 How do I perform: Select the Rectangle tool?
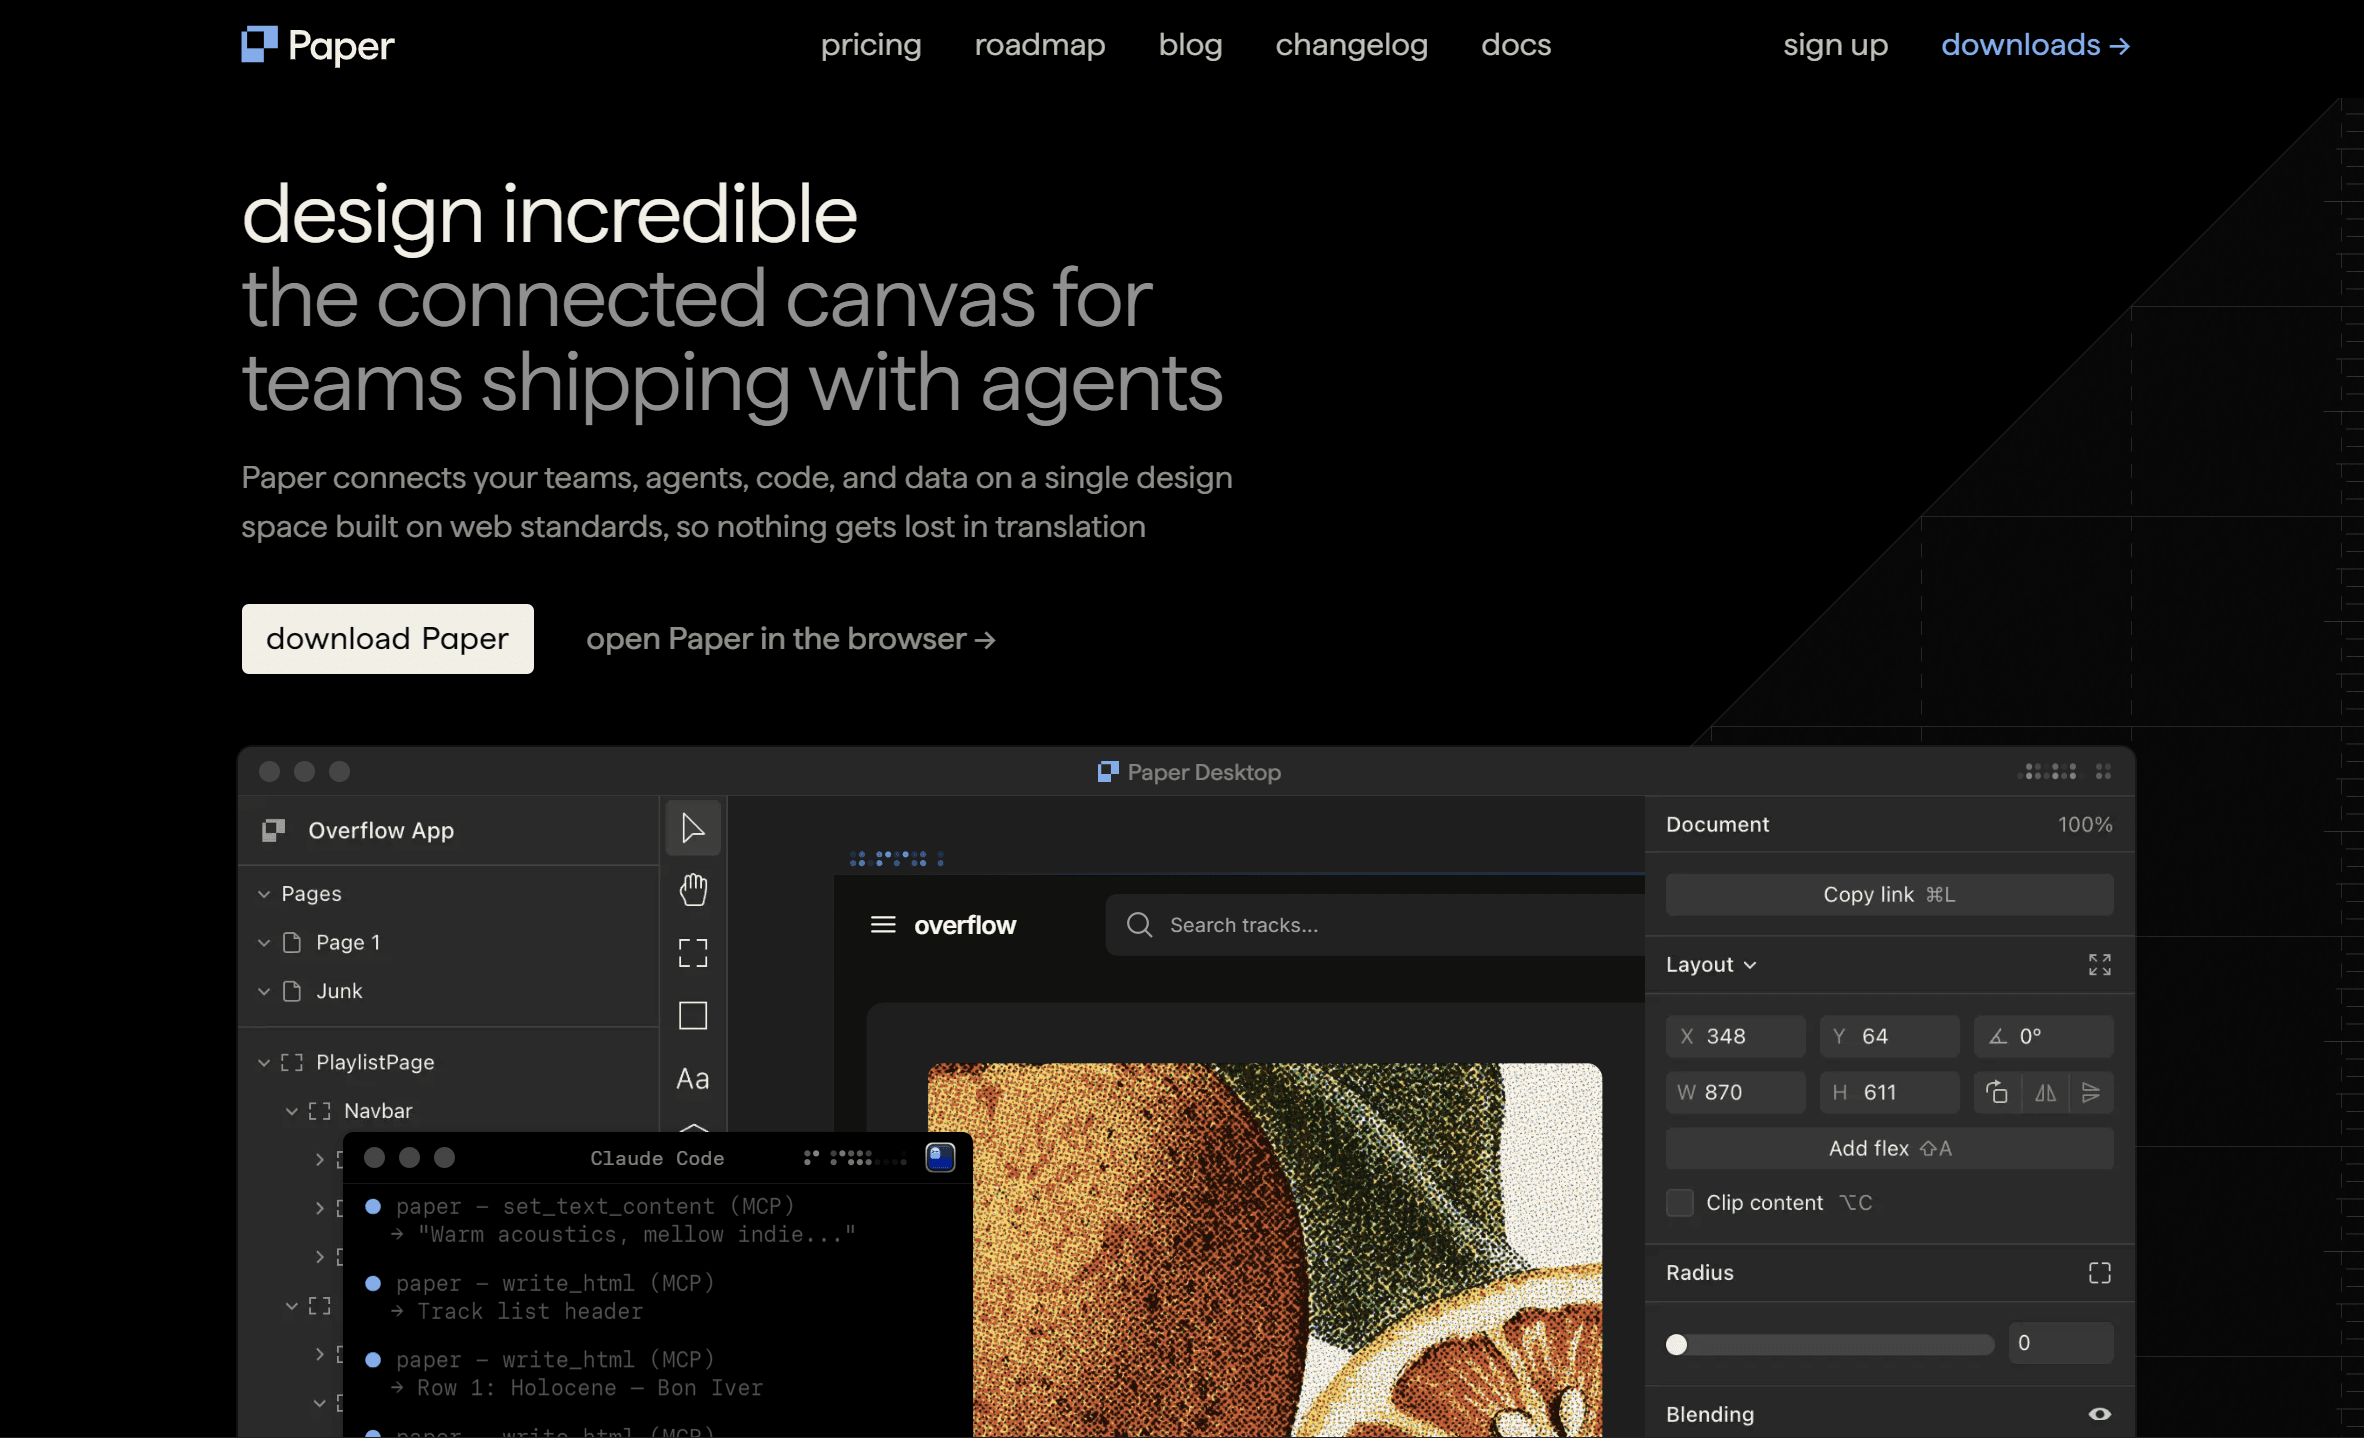[x=692, y=1016]
